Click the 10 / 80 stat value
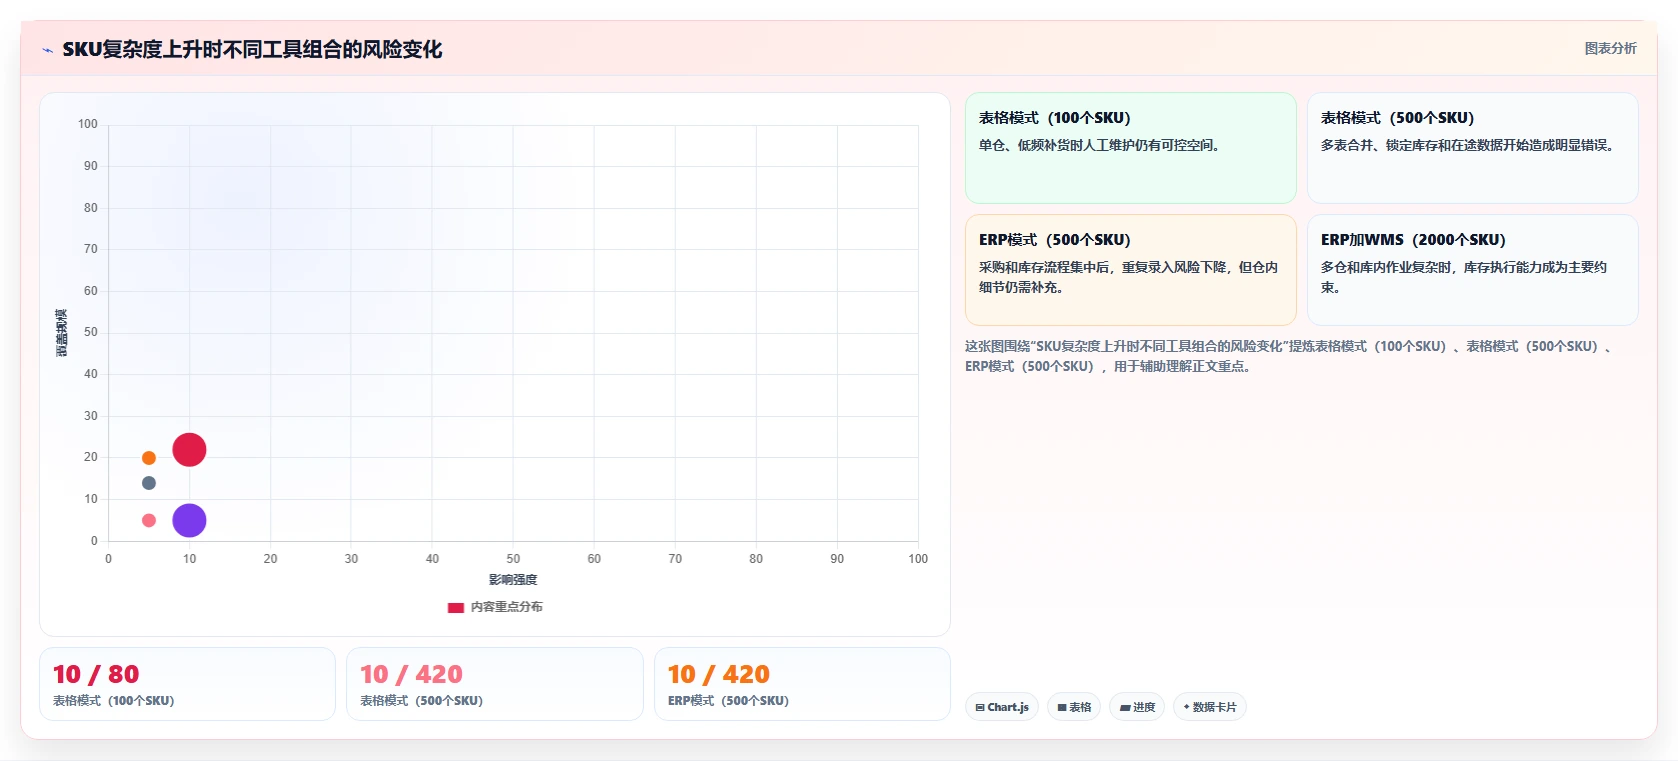 pos(96,674)
